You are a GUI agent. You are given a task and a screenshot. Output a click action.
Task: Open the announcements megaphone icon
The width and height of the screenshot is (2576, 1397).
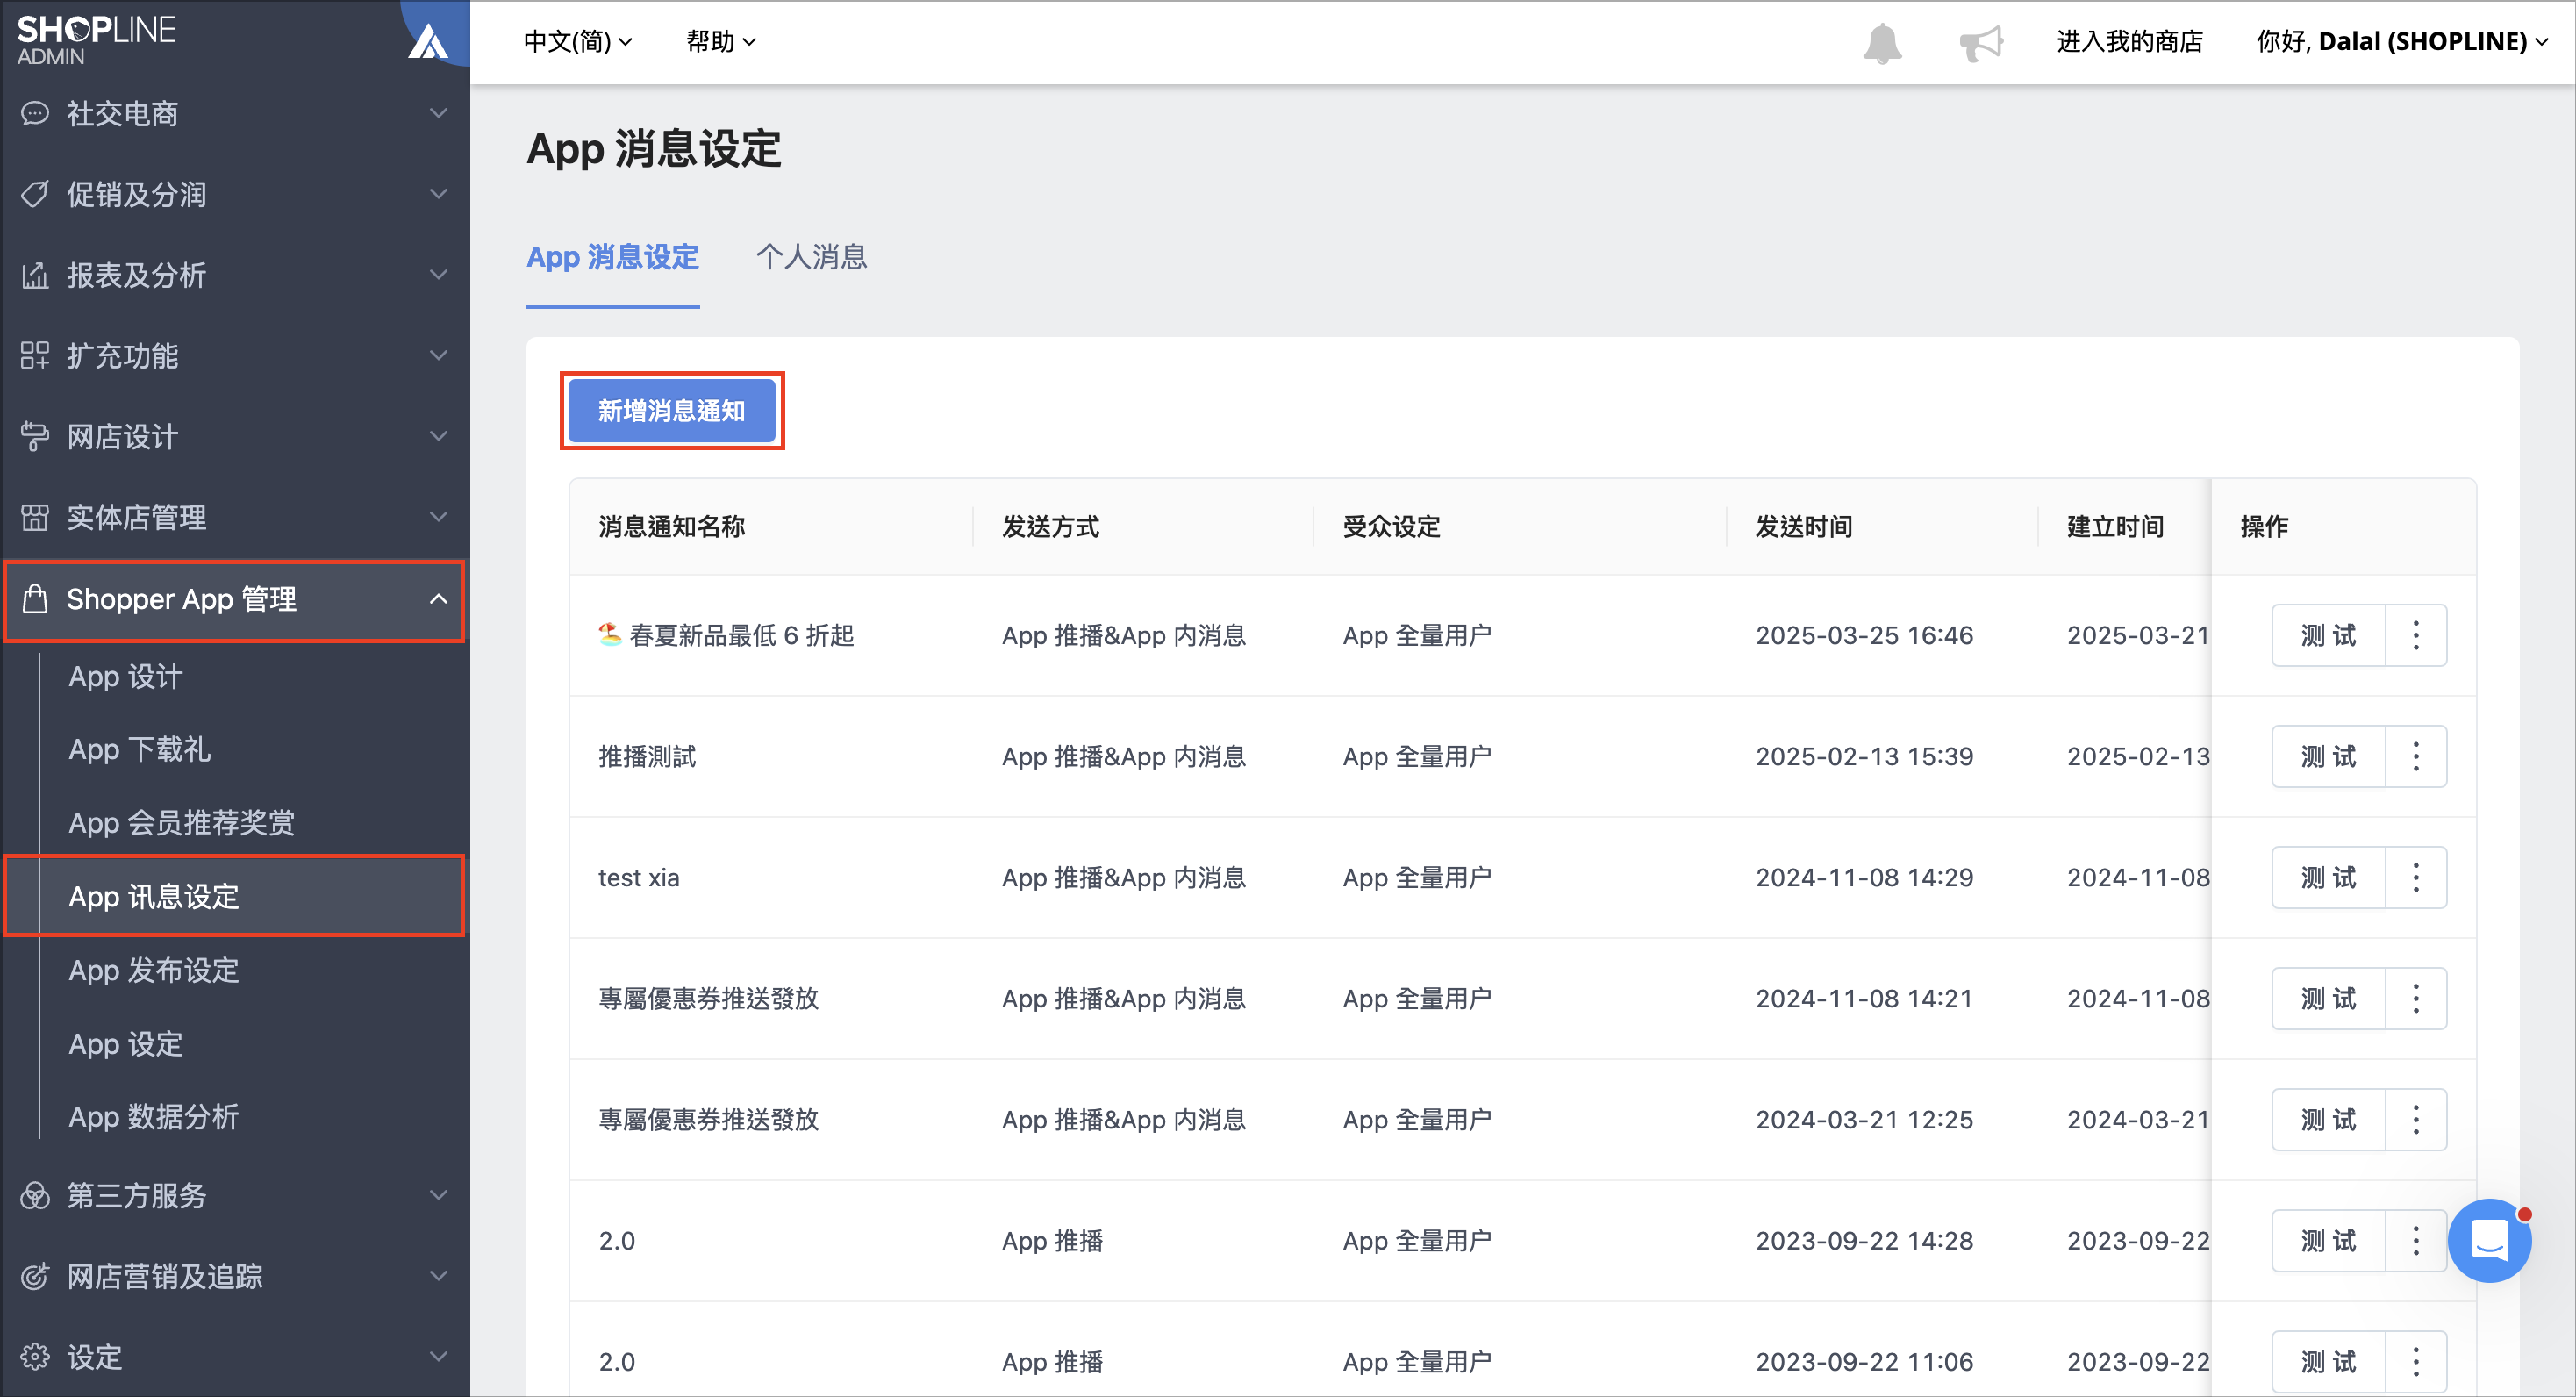[1980, 43]
